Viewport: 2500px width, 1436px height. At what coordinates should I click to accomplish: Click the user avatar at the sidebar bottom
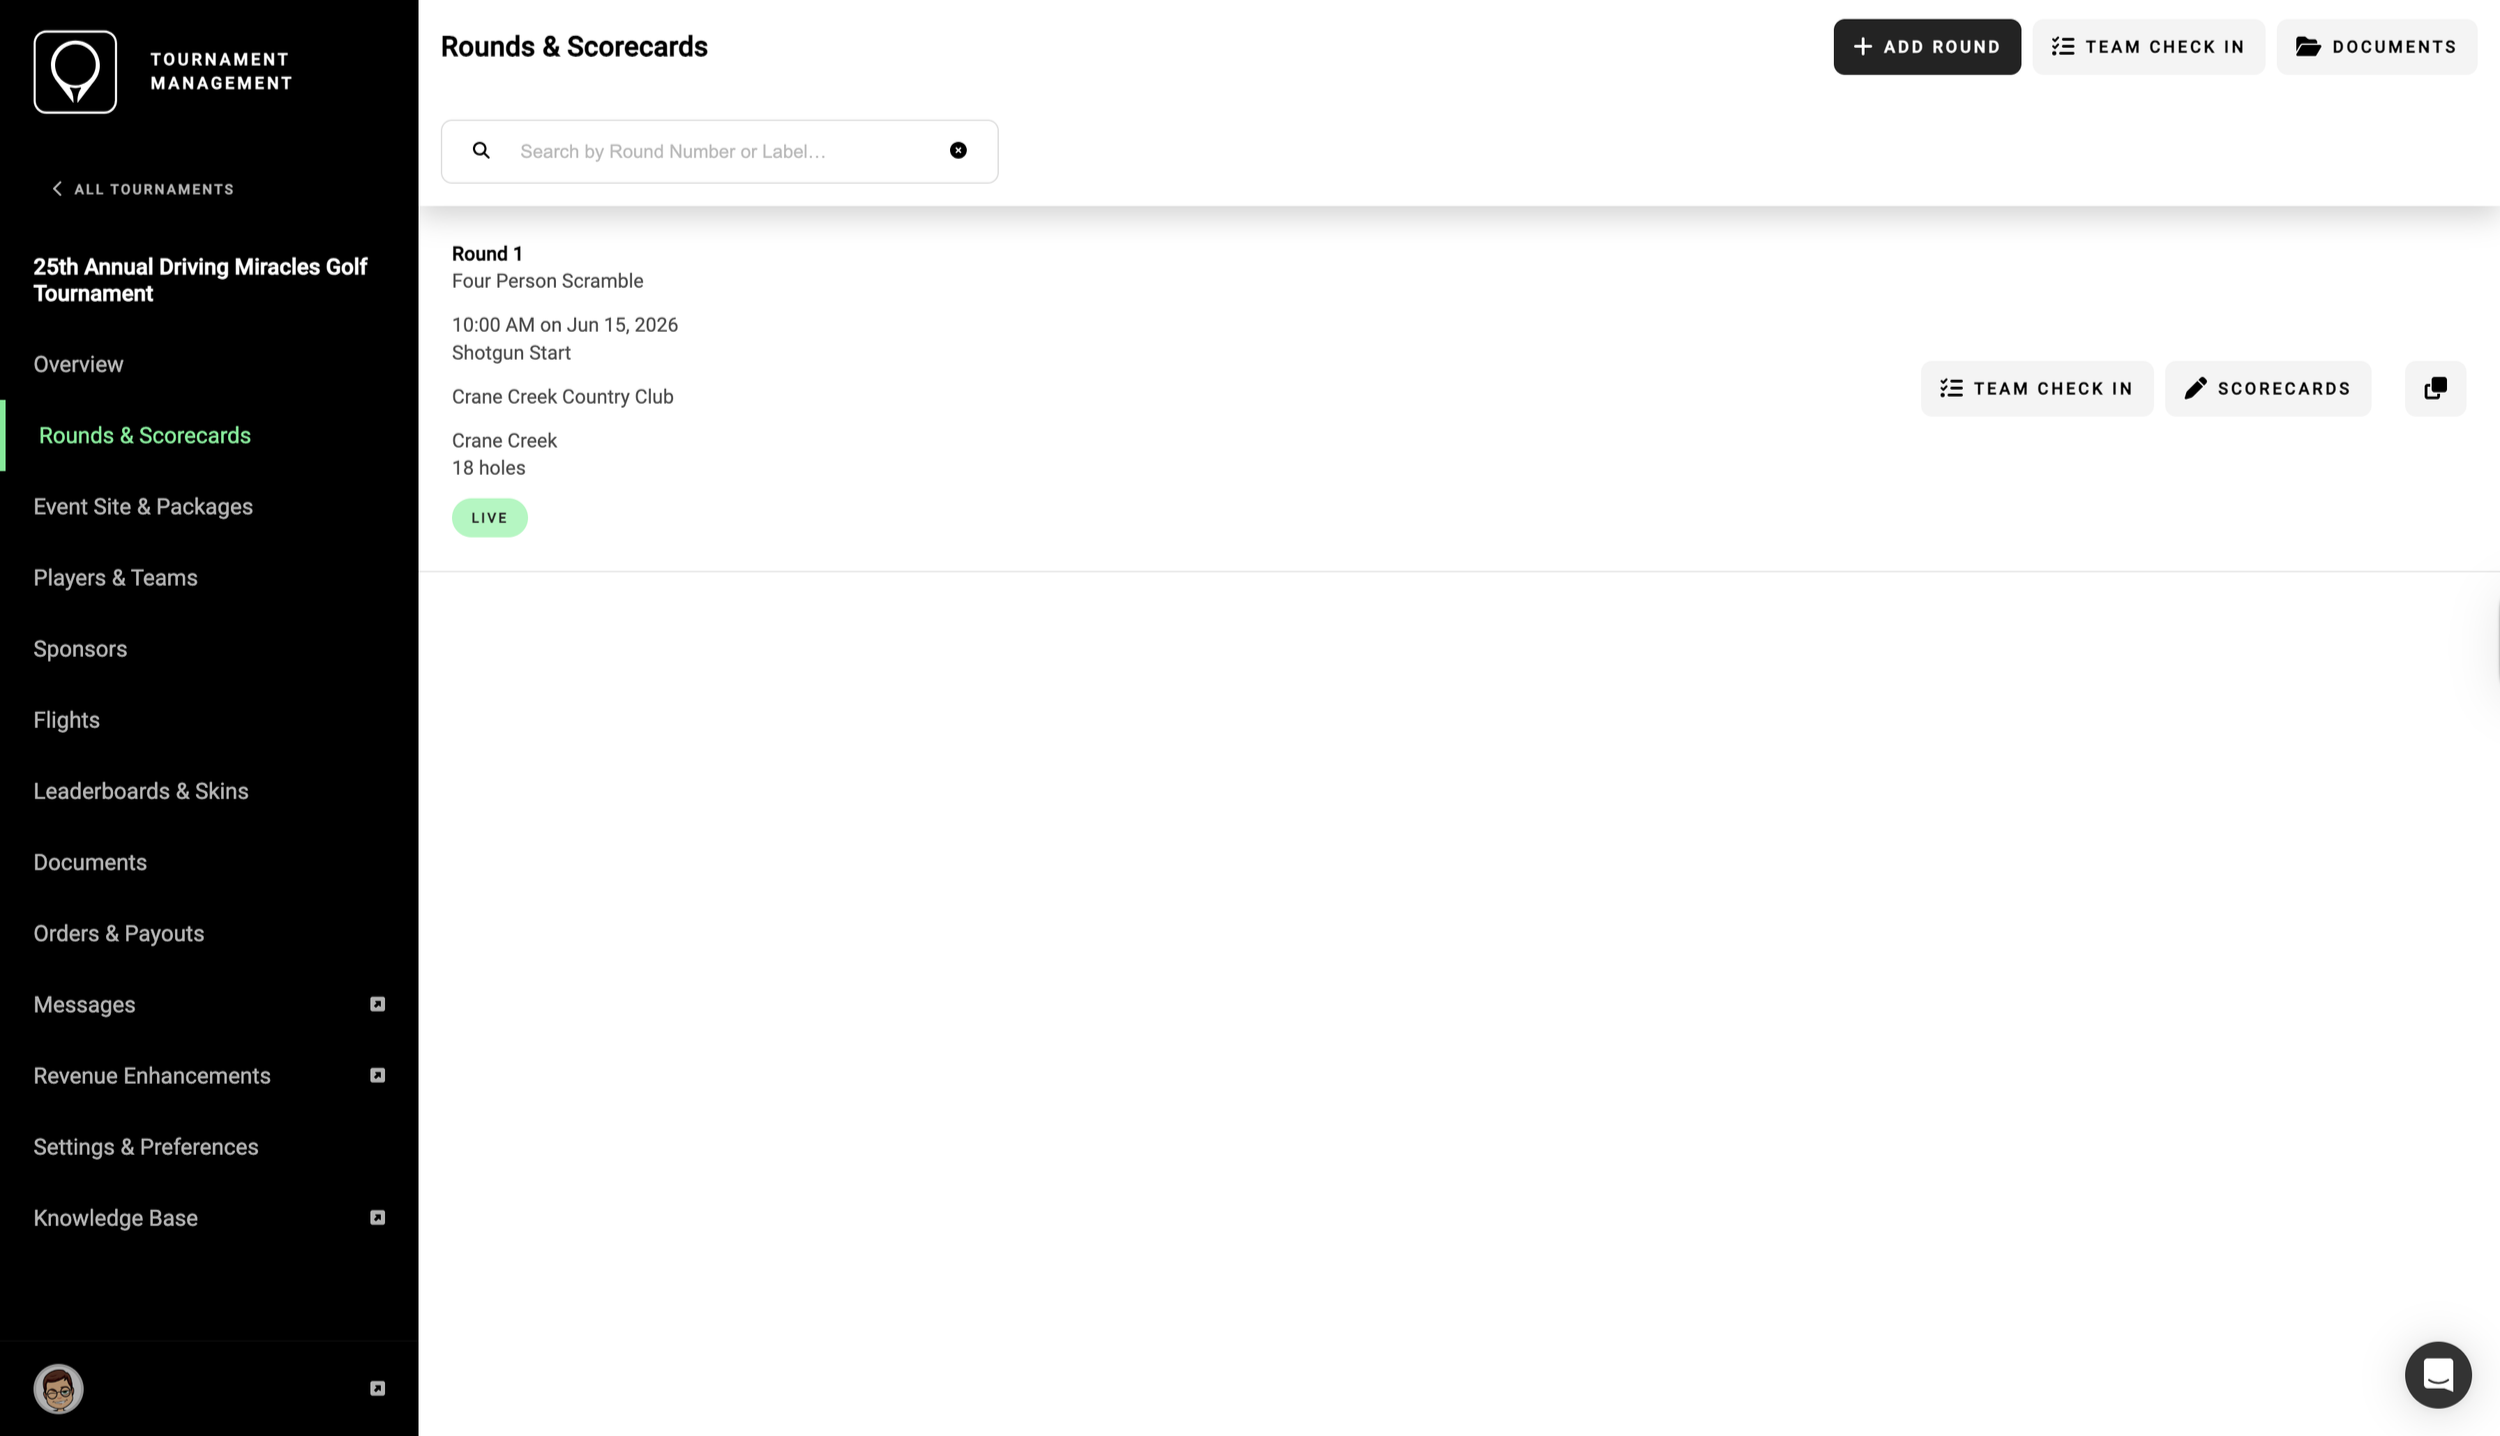tap(58, 1388)
